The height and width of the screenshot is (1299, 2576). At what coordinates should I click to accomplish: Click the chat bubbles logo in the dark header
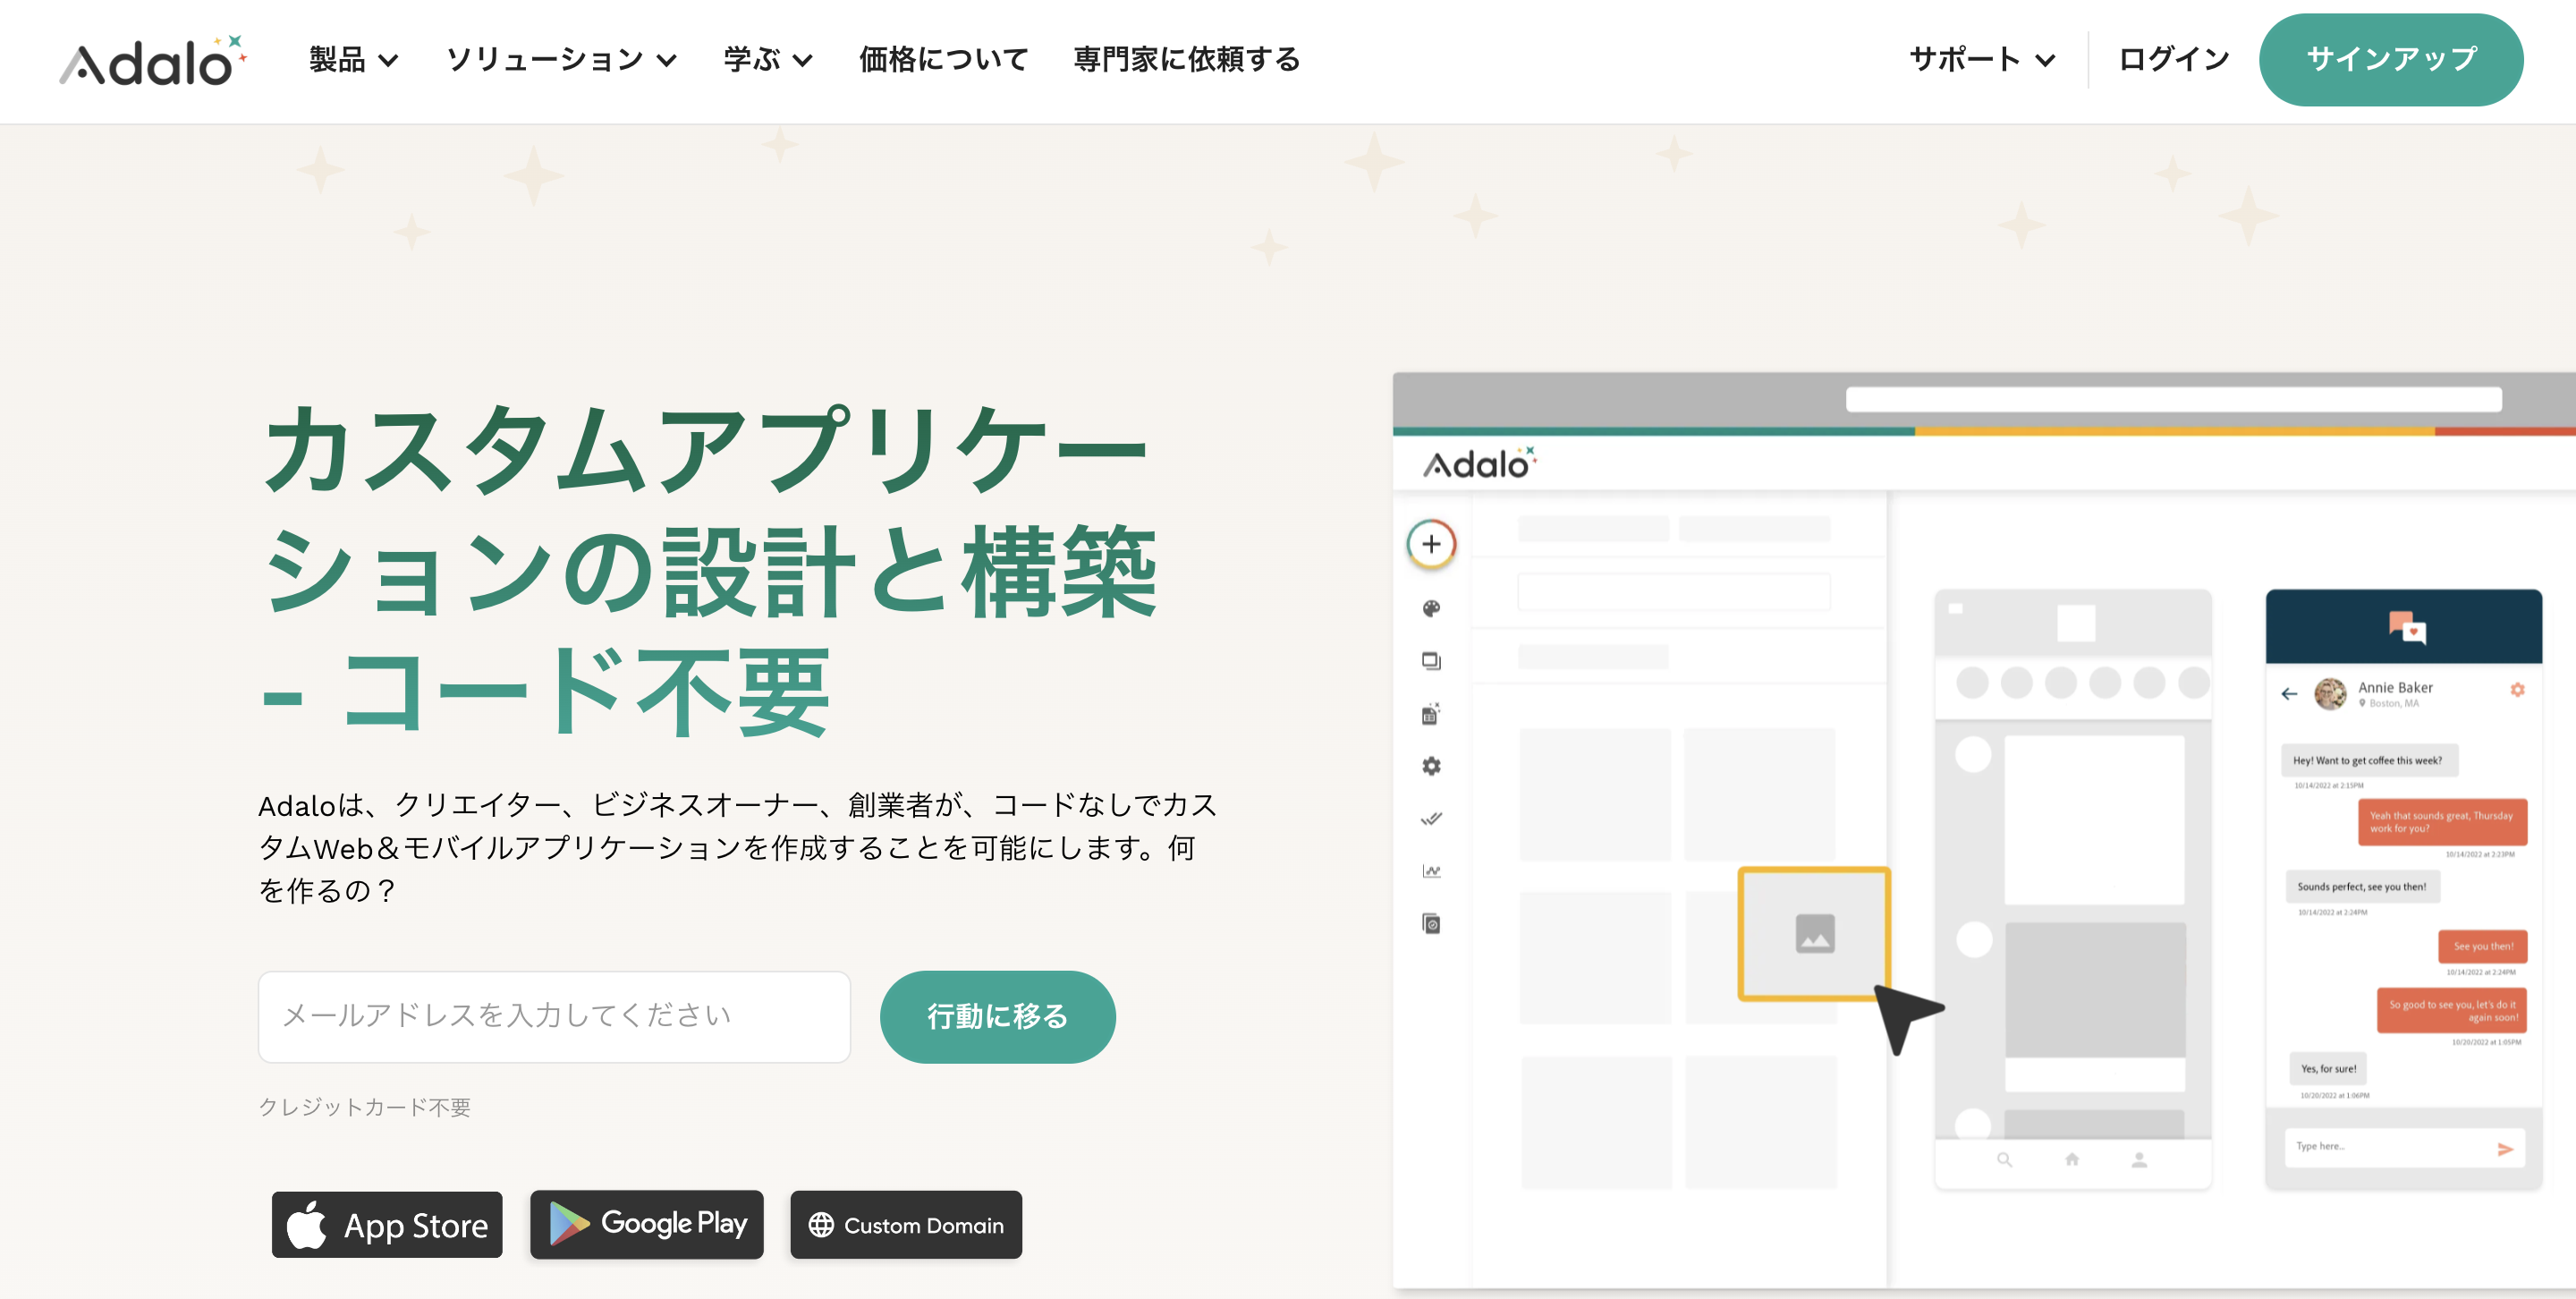pyautogui.click(x=2406, y=627)
